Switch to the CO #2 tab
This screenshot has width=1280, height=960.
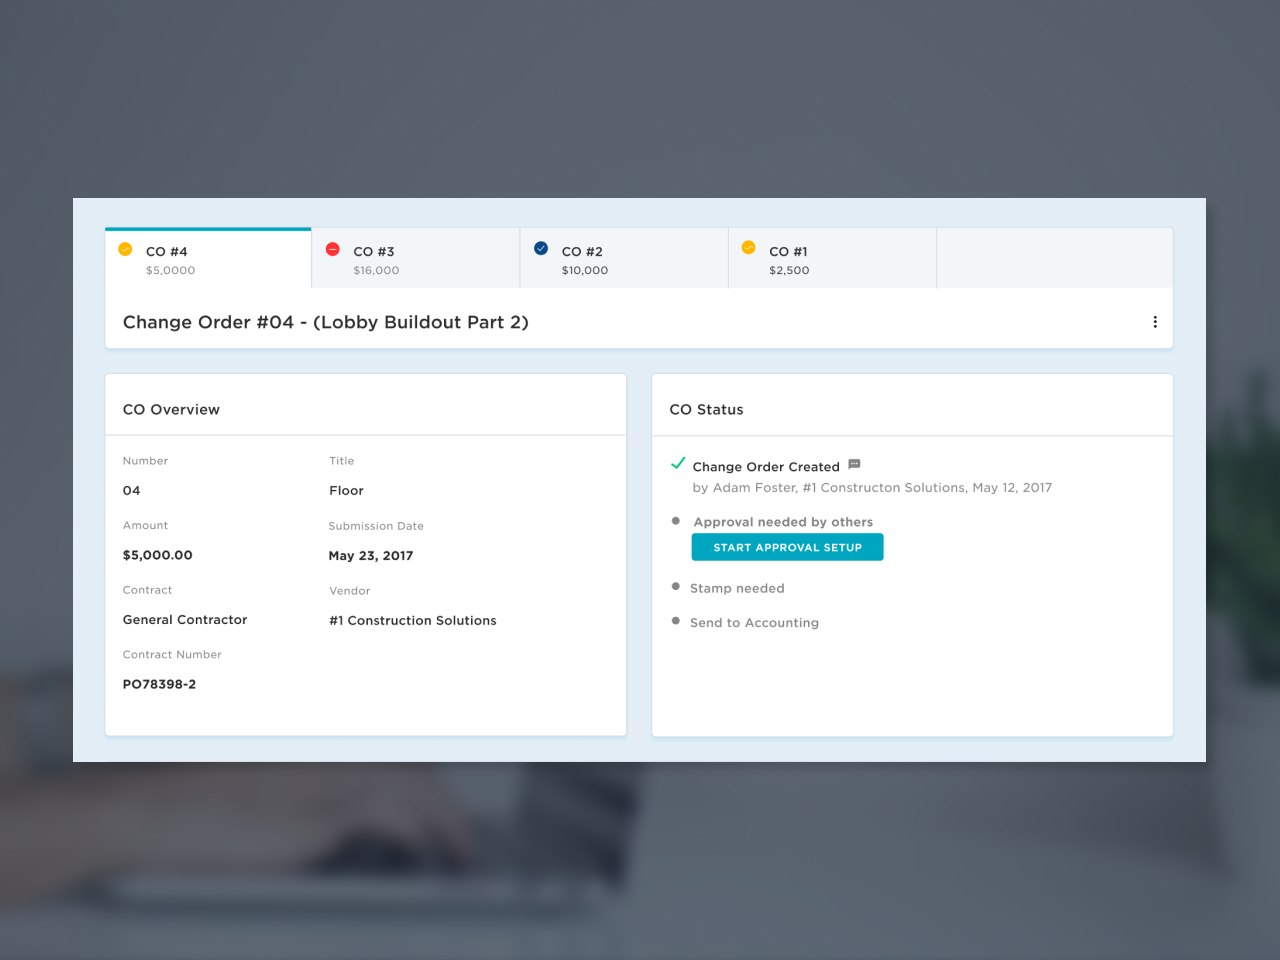[x=623, y=260]
